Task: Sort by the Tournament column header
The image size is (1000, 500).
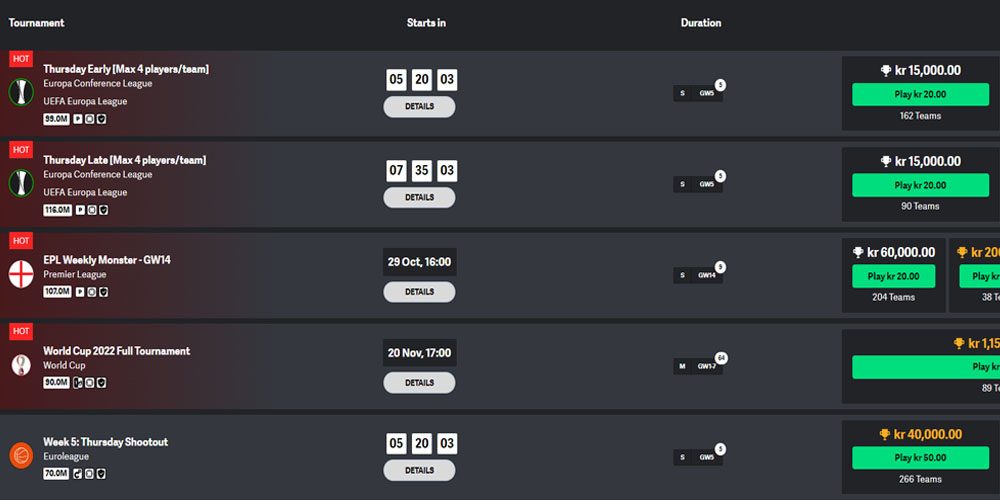Action: (x=36, y=22)
